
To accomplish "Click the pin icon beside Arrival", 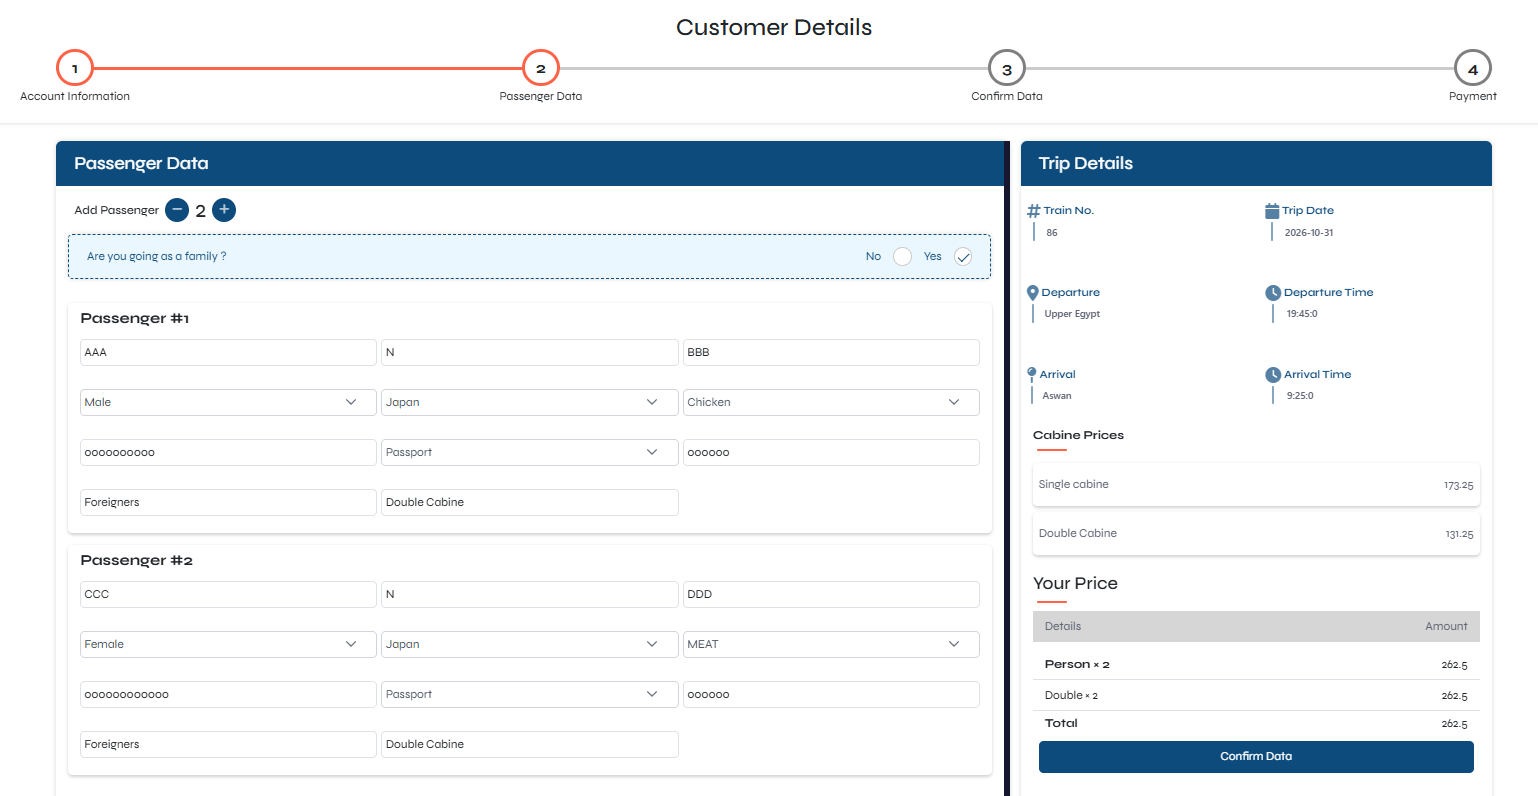I will click(1032, 374).
